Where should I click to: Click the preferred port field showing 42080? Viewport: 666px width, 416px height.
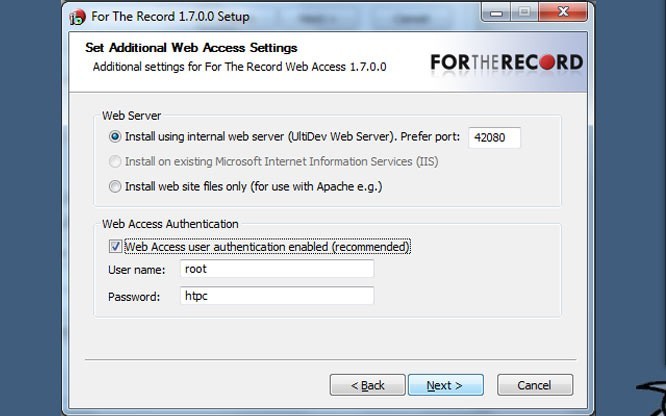[x=494, y=137]
